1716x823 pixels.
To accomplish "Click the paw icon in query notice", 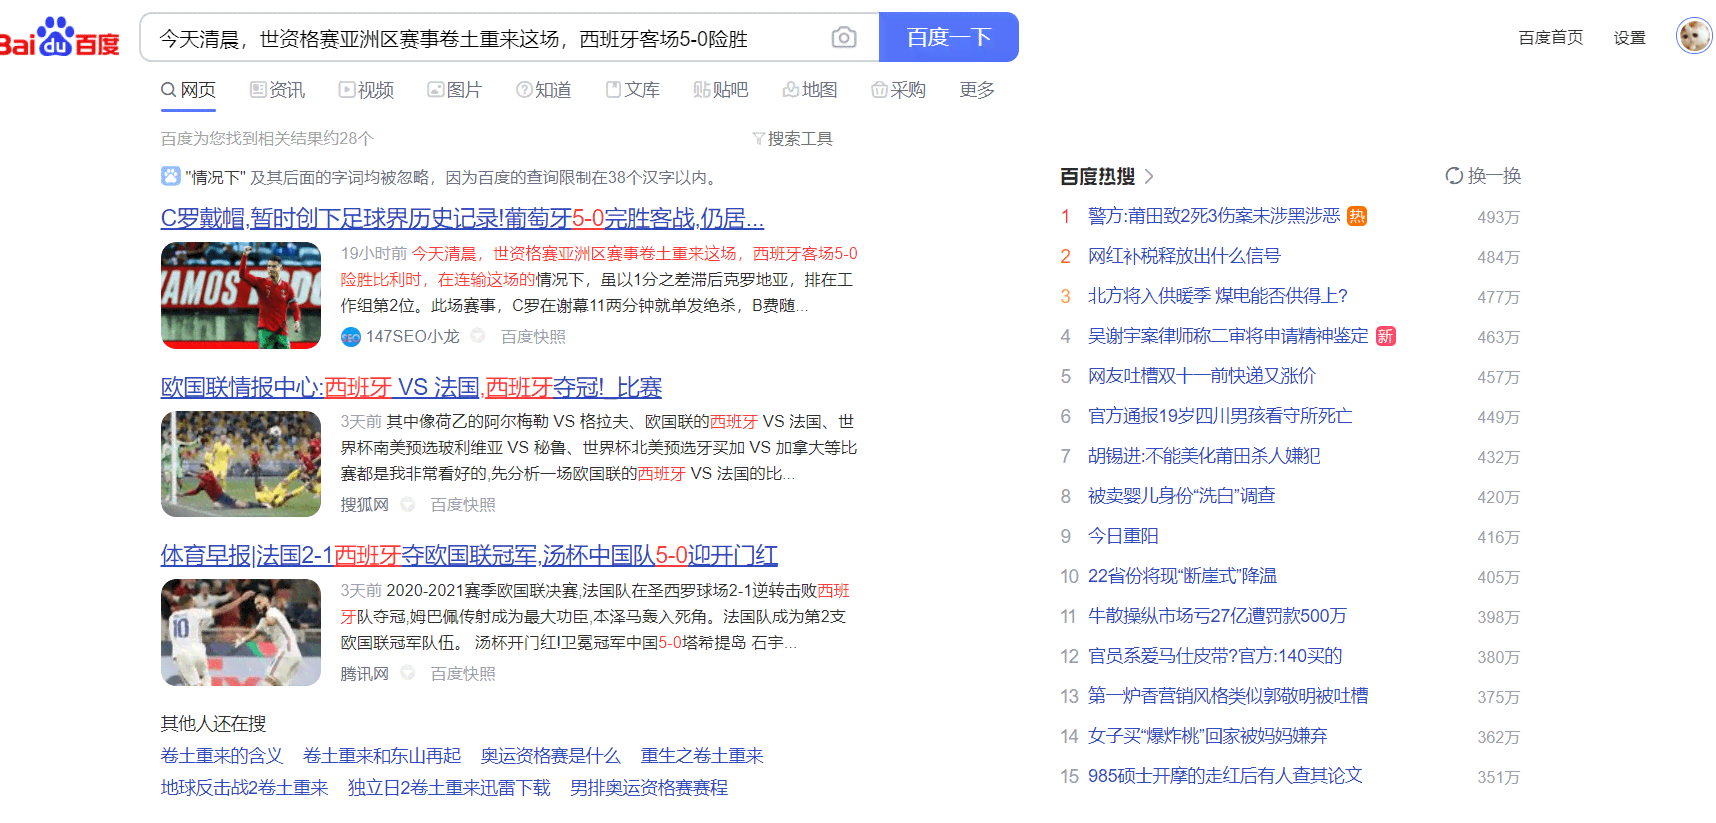I will tap(171, 176).
